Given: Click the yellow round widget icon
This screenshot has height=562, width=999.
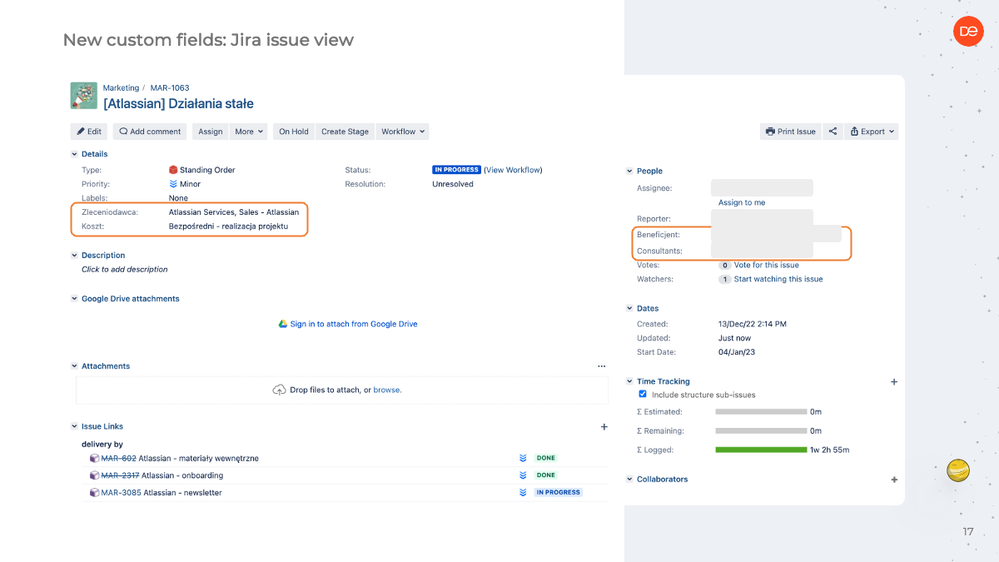Looking at the screenshot, I should click(958, 470).
